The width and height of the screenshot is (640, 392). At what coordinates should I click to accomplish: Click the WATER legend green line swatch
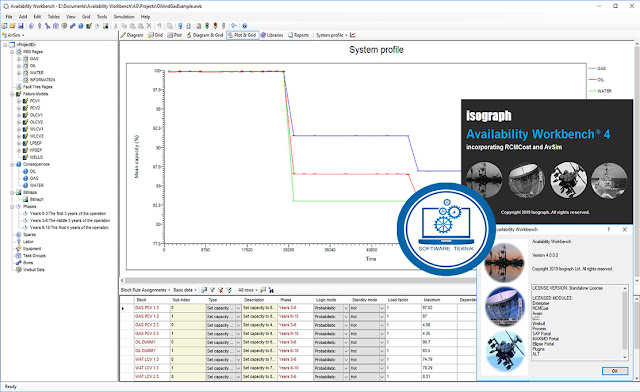click(x=592, y=91)
